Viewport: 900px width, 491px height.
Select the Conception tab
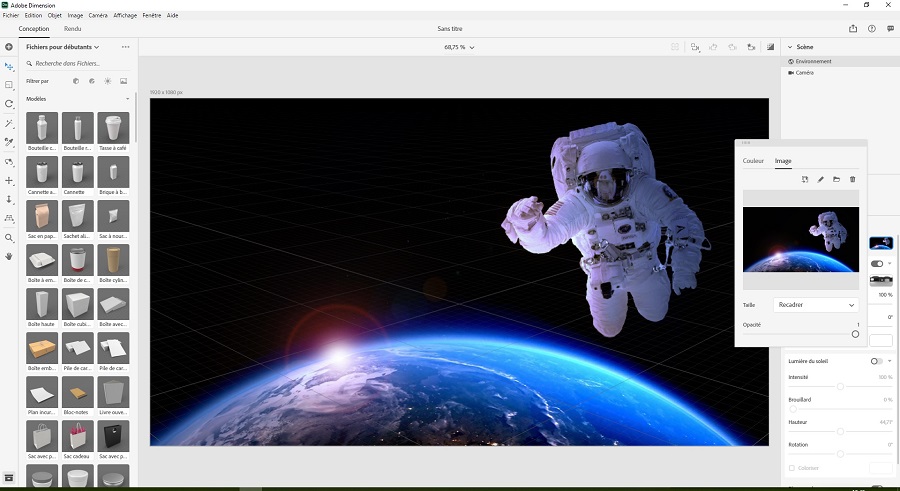click(34, 29)
